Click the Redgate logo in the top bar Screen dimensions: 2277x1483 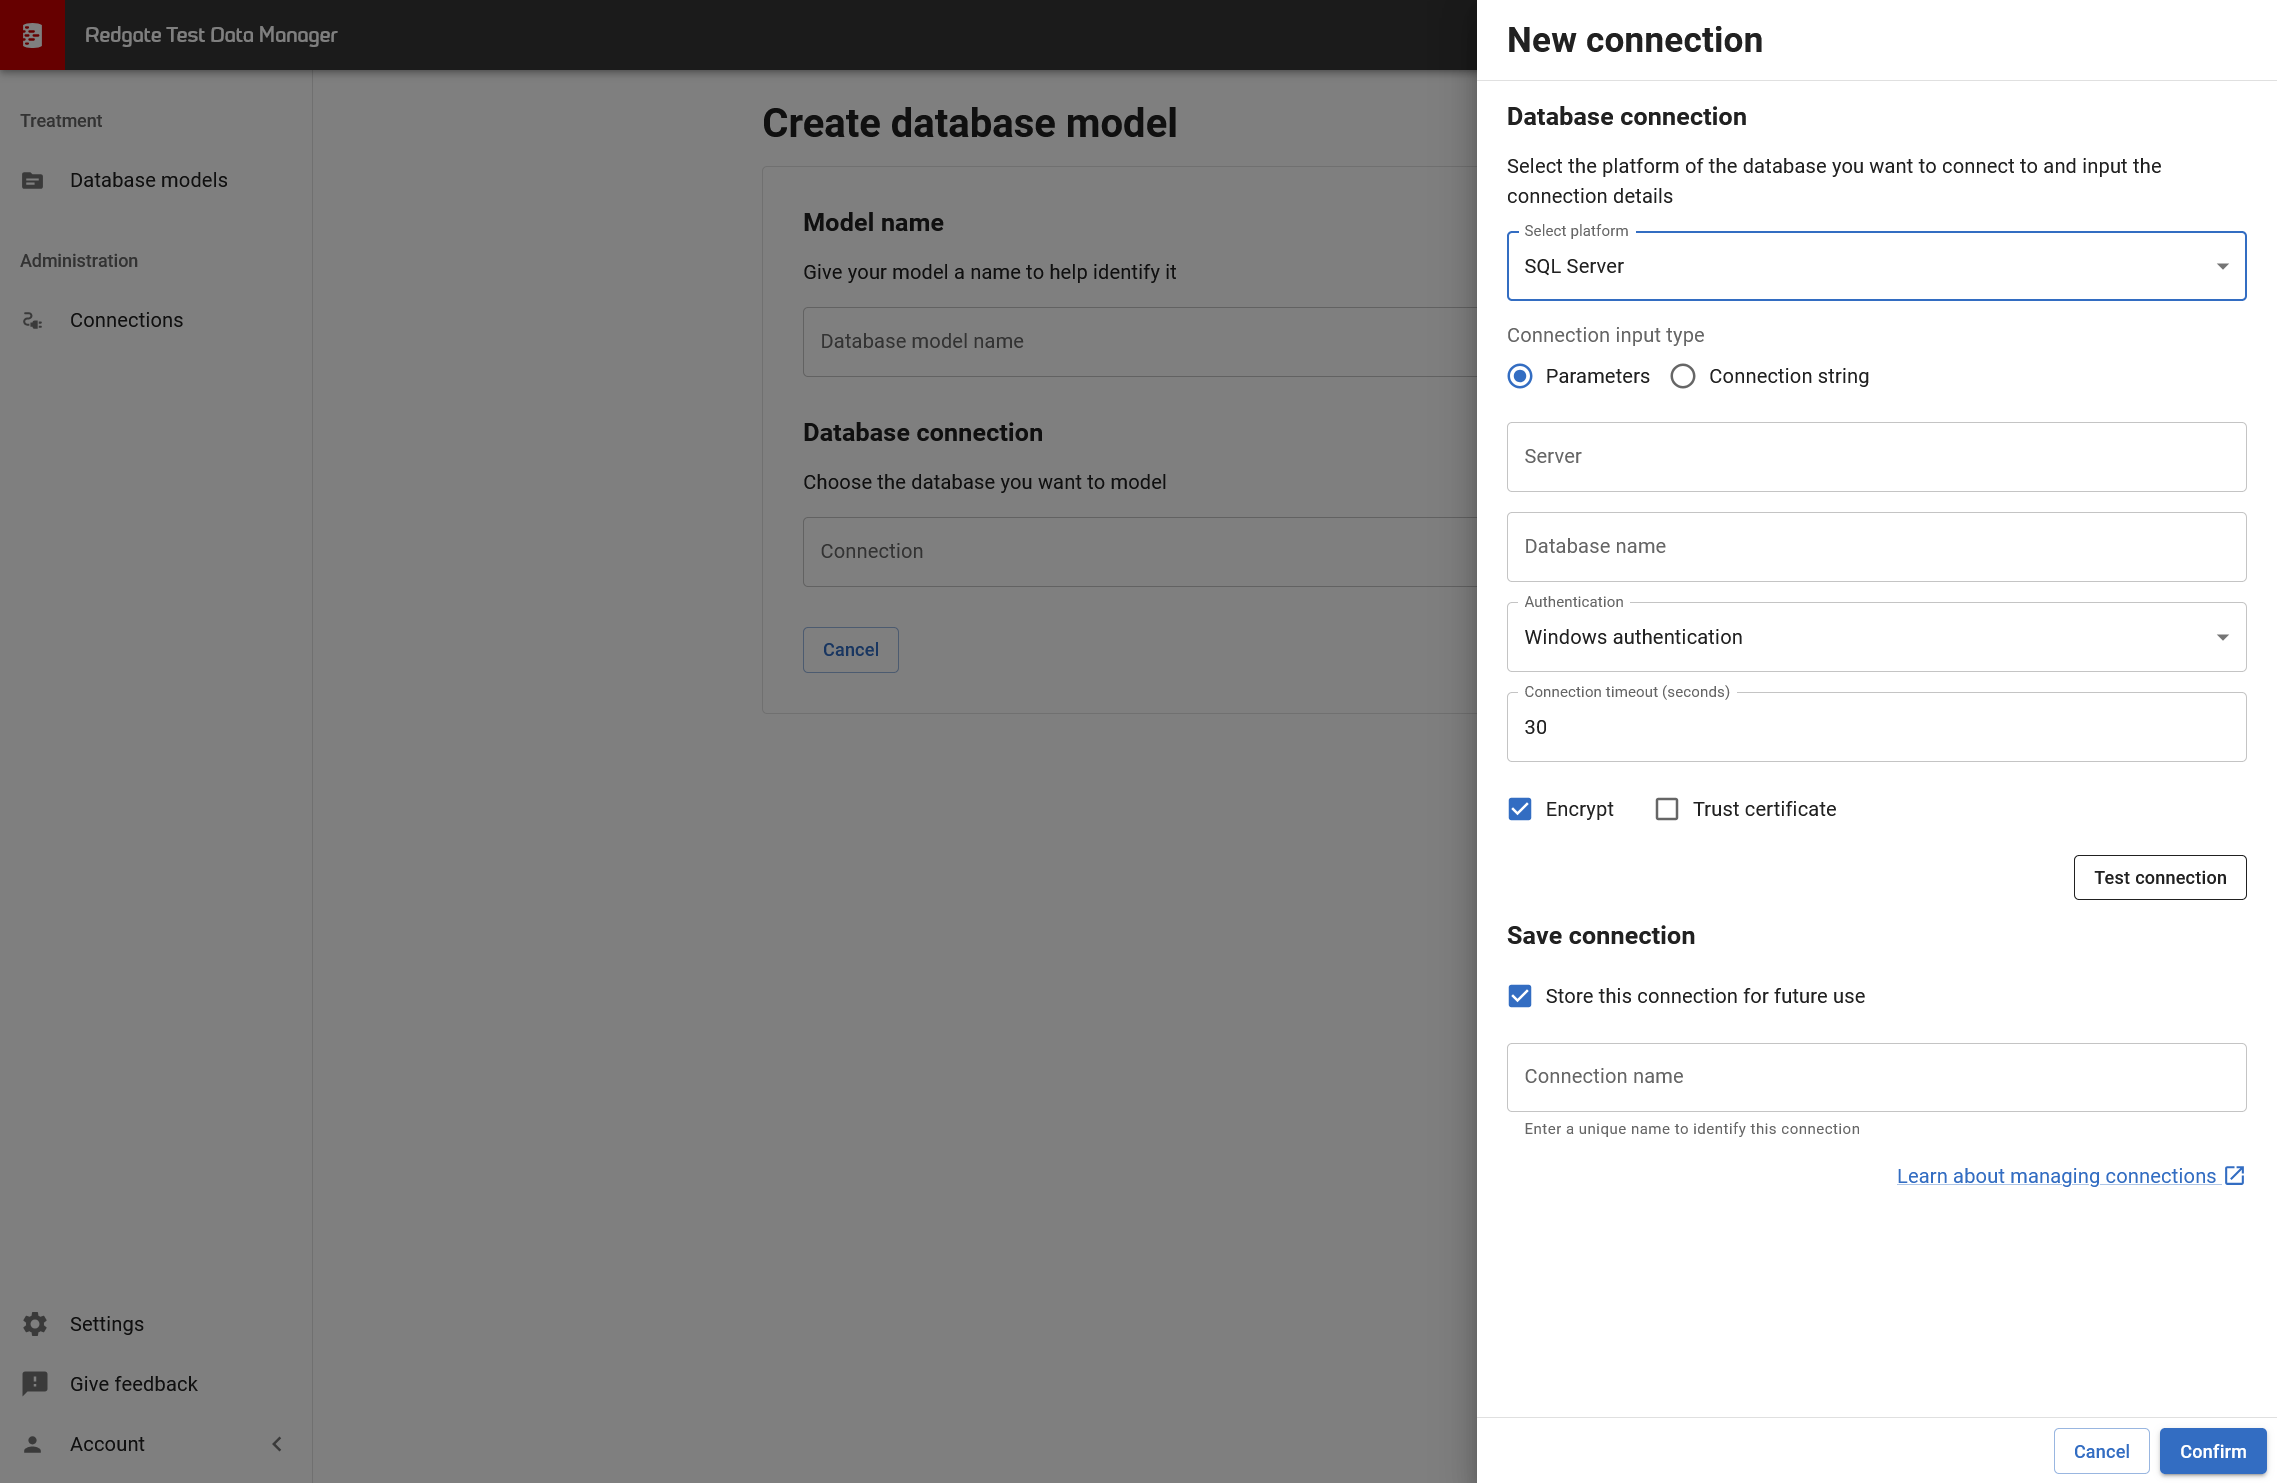click(33, 34)
